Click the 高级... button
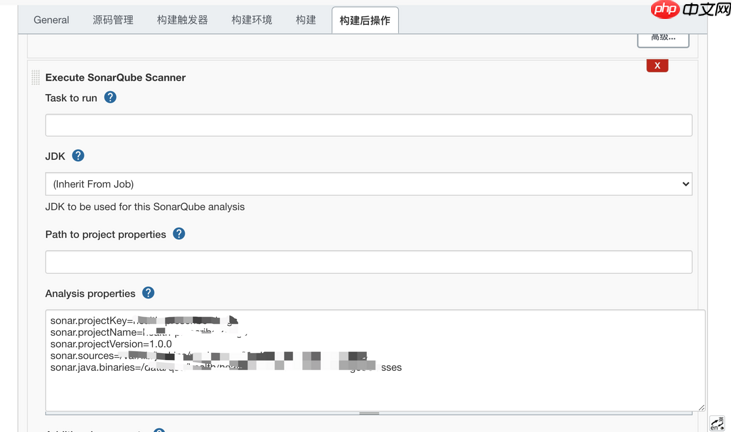Image resolution: width=732 pixels, height=432 pixels. (x=663, y=38)
